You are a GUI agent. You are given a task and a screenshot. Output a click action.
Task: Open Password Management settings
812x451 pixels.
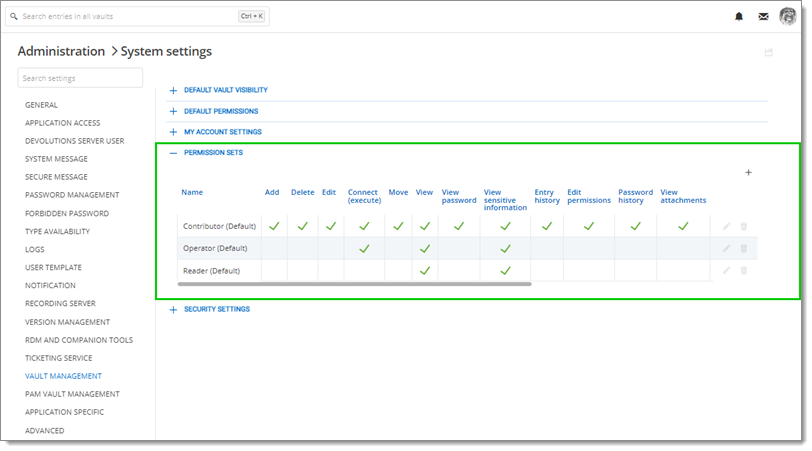(72, 195)
